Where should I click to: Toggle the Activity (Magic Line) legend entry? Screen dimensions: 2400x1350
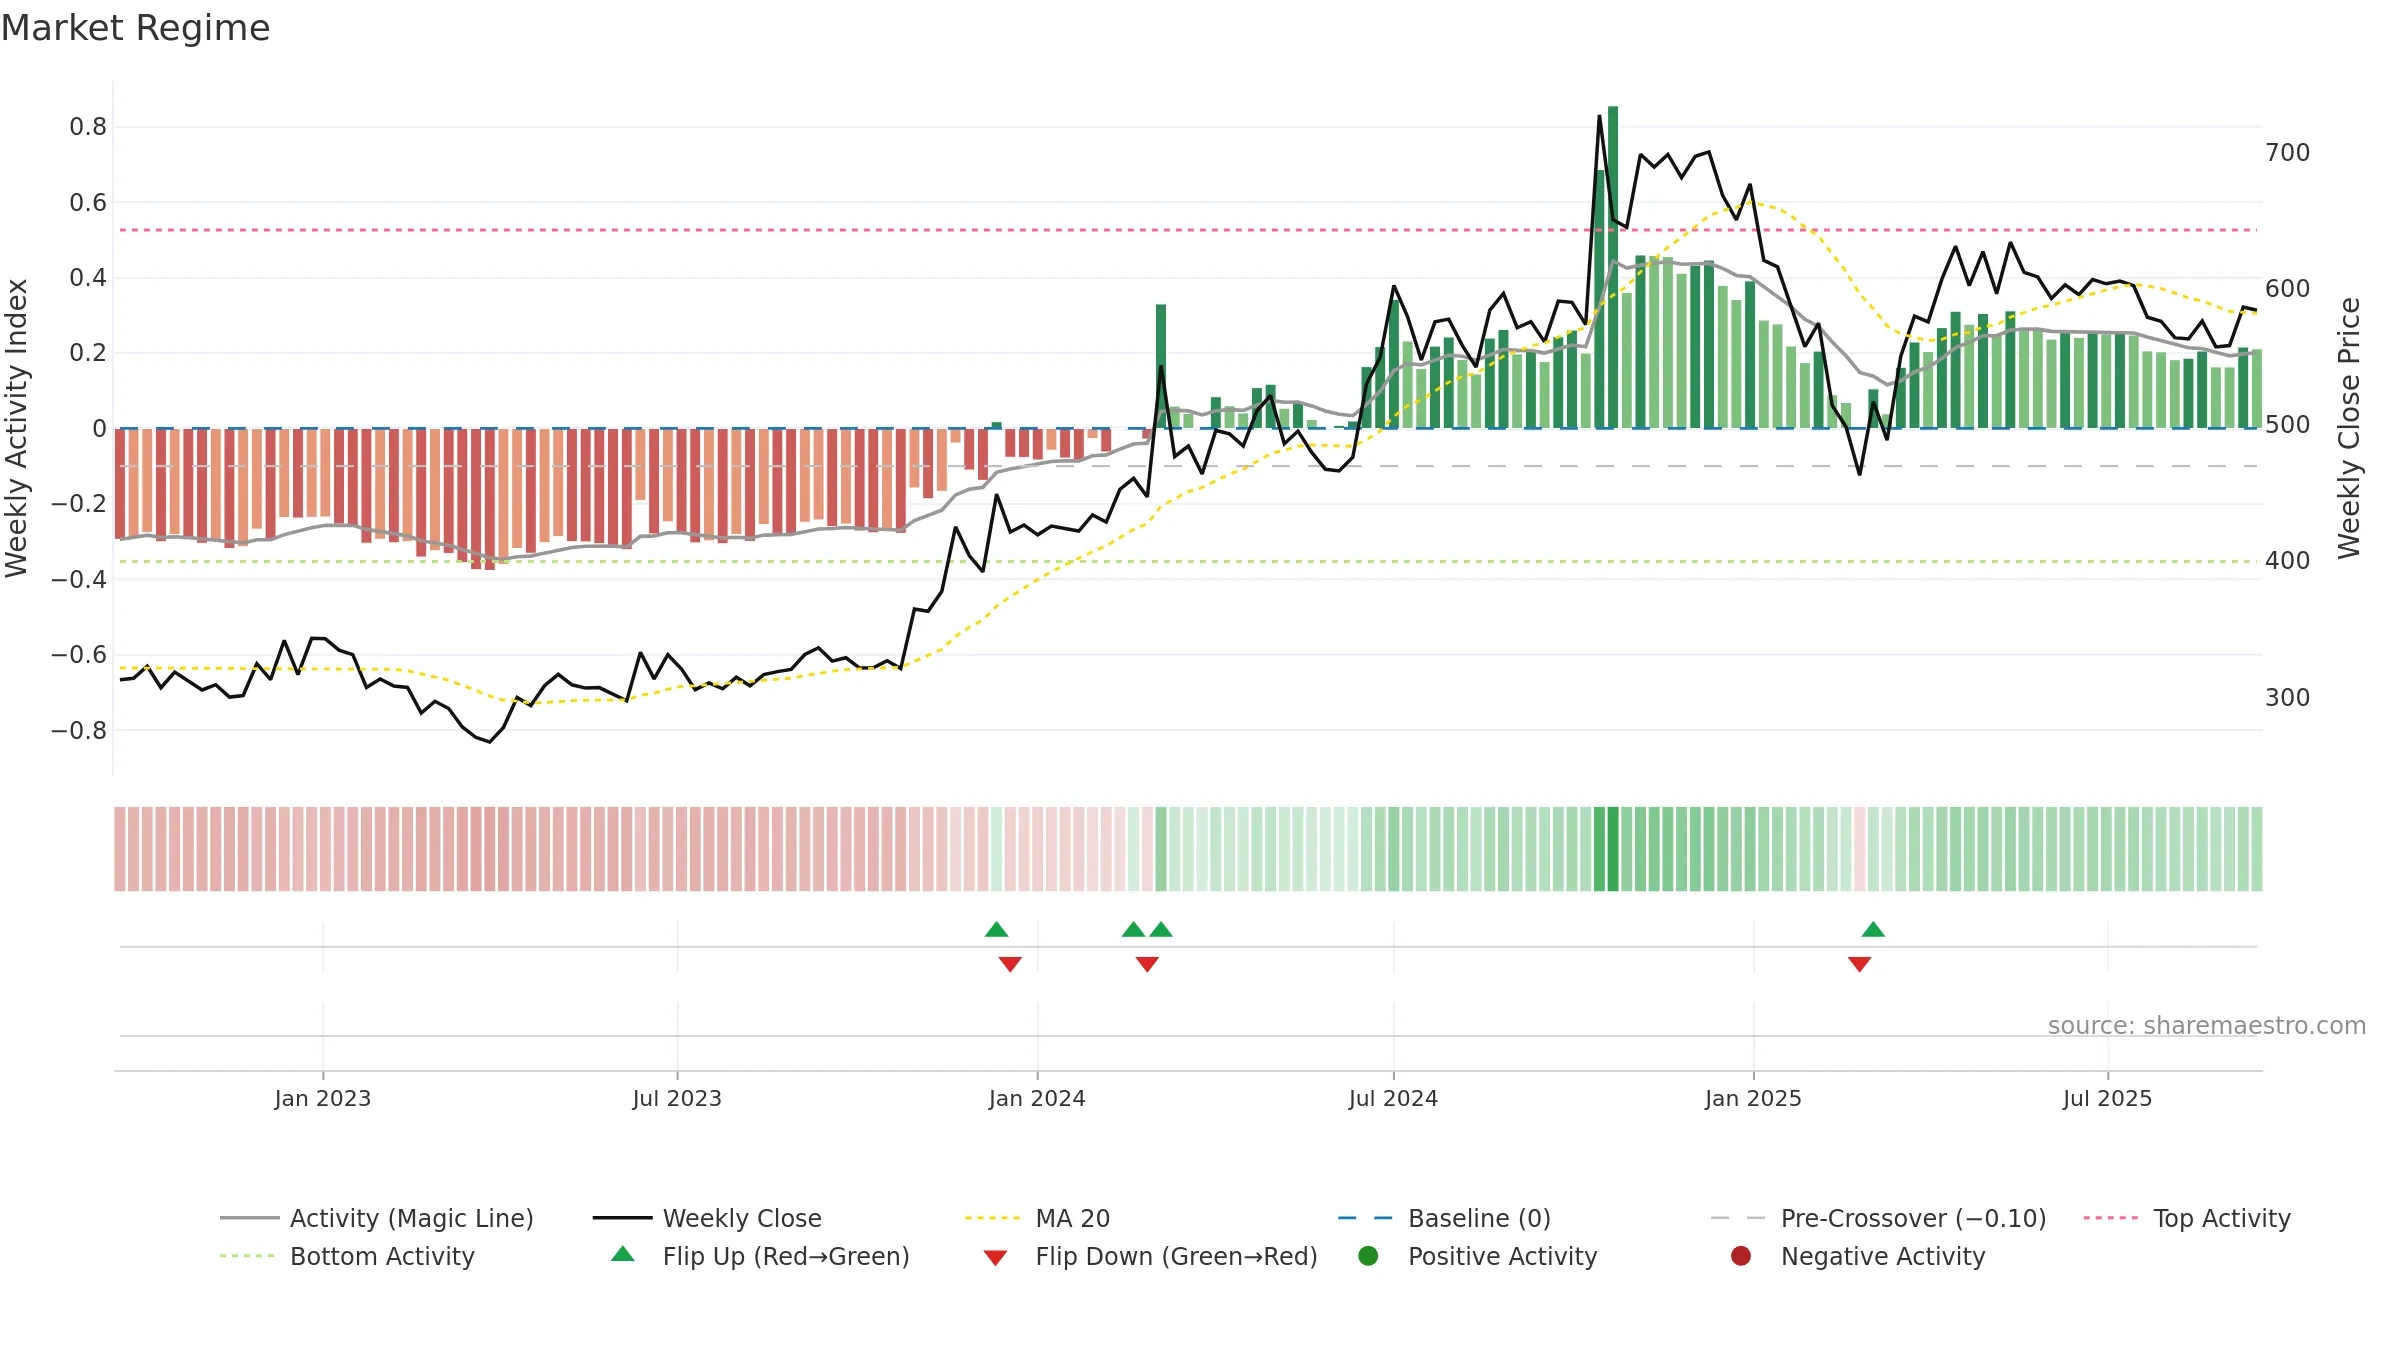pyautogui.click(x=377, y=1218)
